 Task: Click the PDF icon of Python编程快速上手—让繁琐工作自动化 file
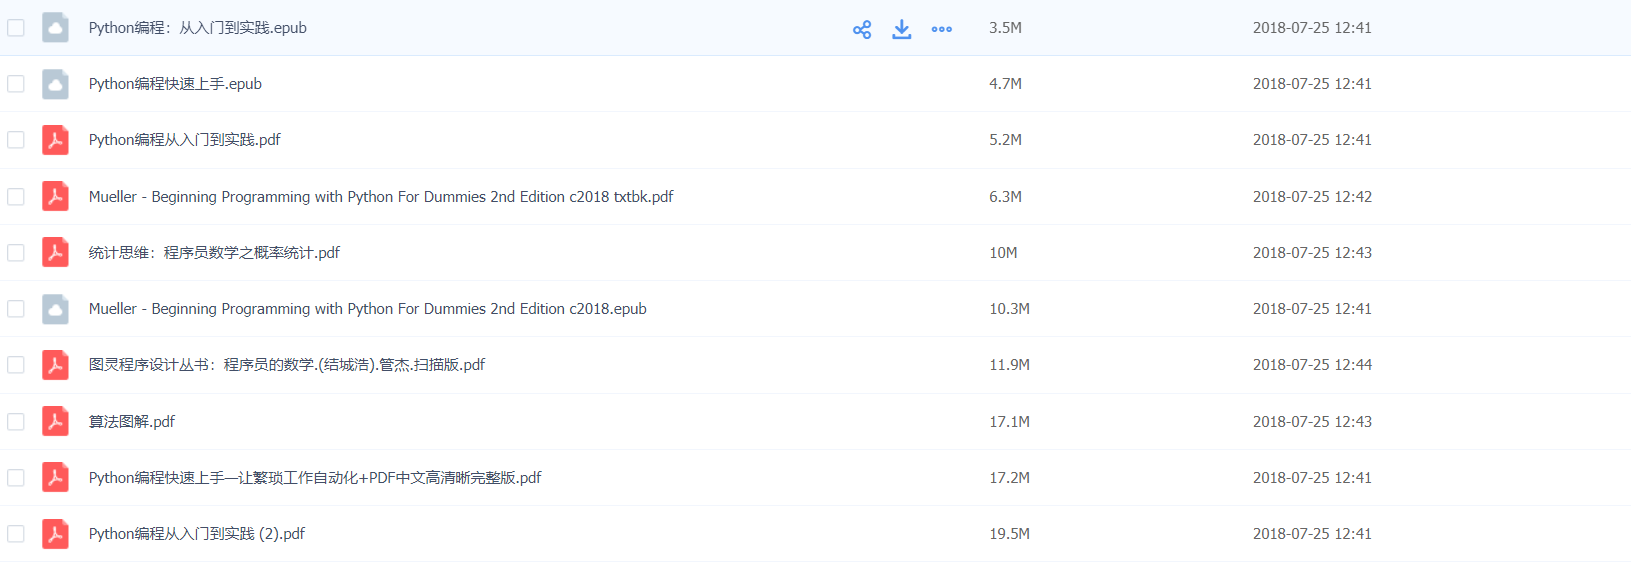click(x=56, y=477)
